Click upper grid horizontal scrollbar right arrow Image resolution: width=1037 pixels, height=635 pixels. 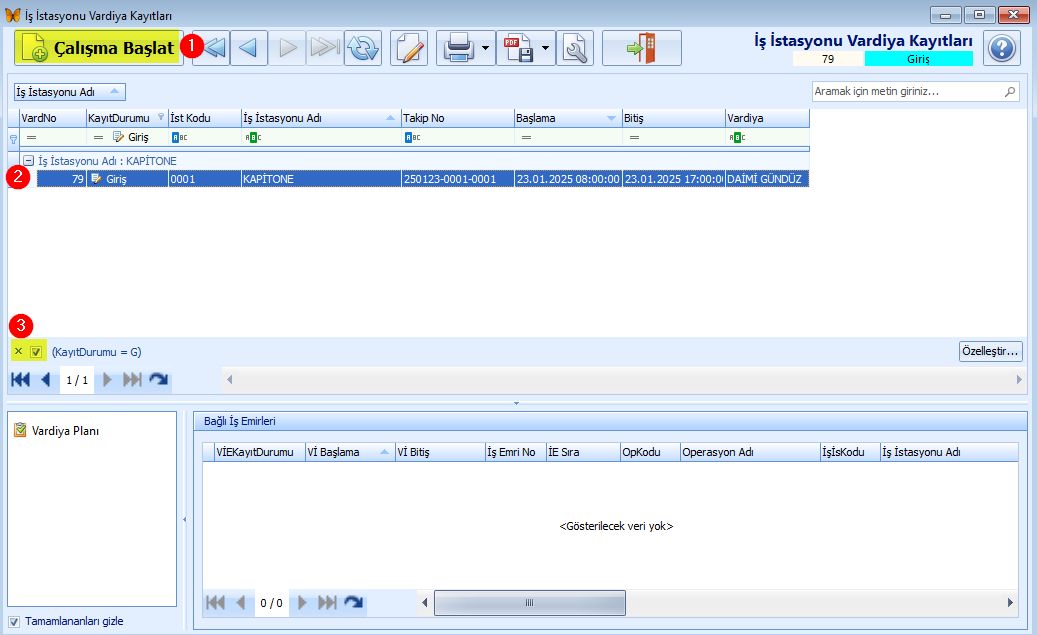tap(1019, 380)
